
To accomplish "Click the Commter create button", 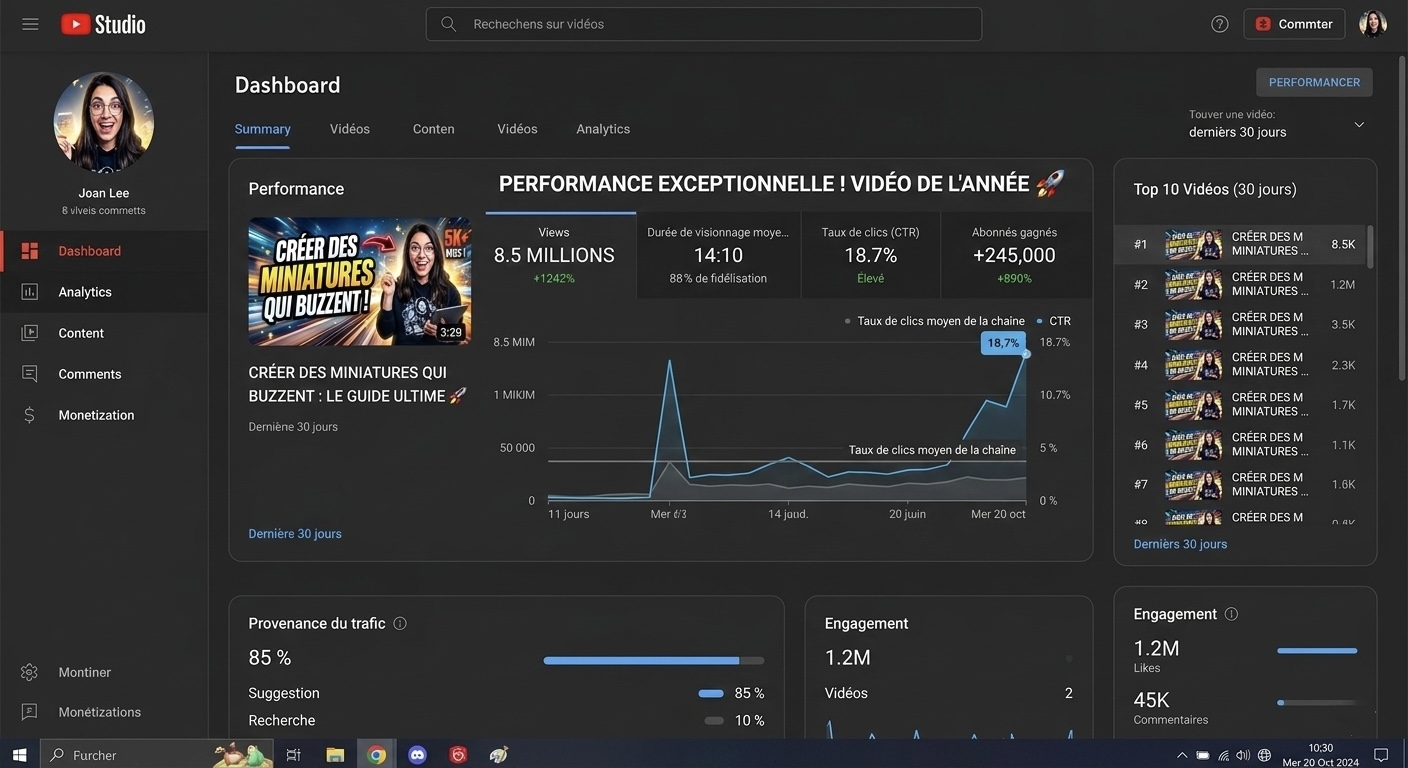I will tap(1294, 24).
